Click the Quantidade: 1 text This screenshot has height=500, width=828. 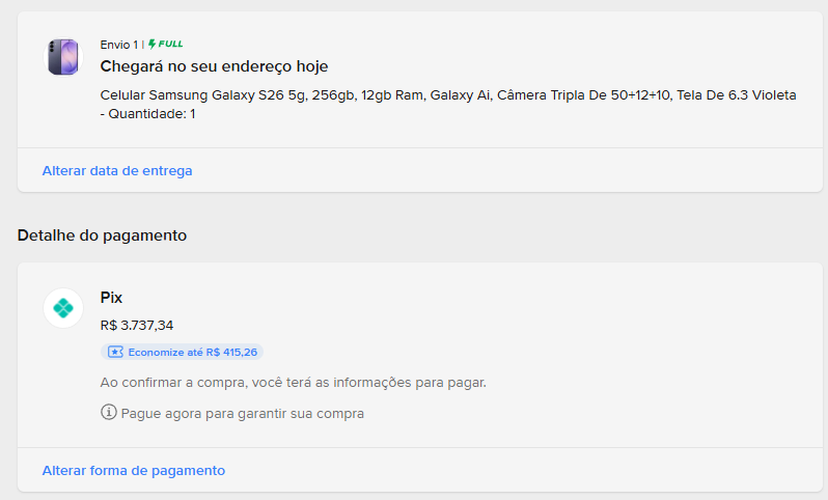(152, 114)
